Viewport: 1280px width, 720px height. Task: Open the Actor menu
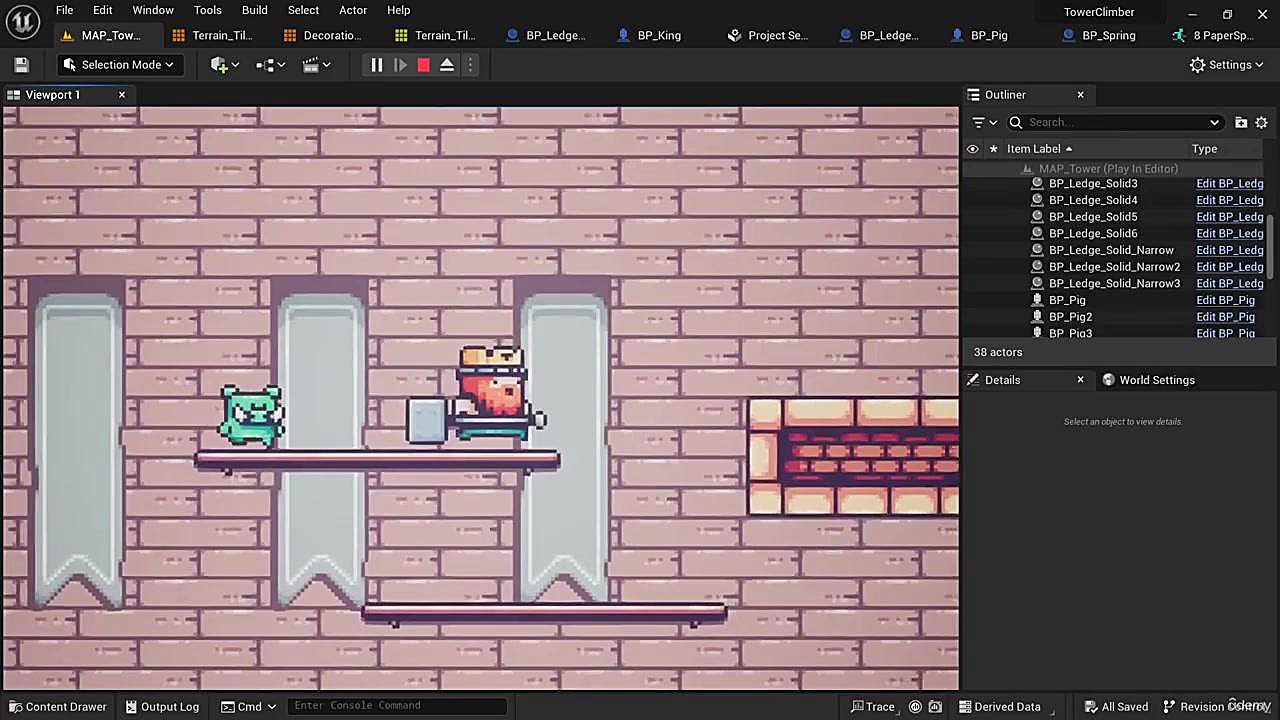(x=353, y=10)
